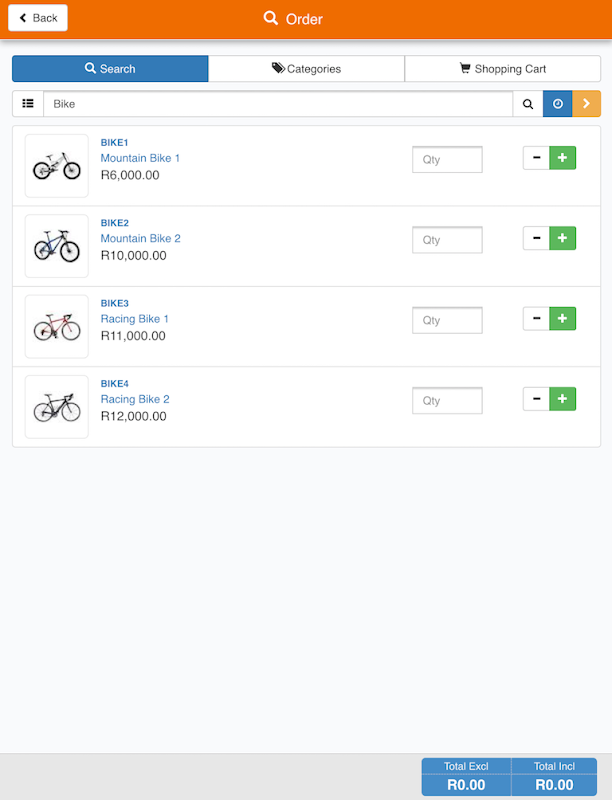
Task: Click the Racing Bike 1 thumbnail image
Action: click(57, 326)
